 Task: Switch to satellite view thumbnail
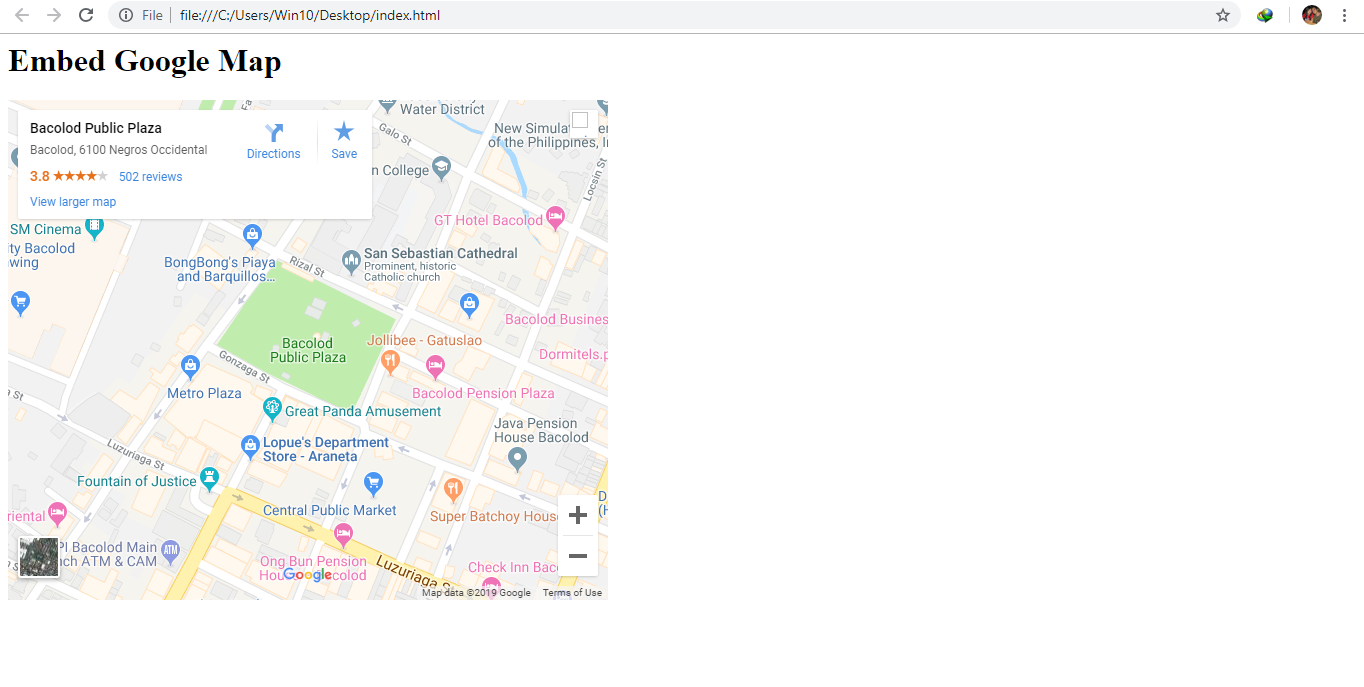[39, 557]
